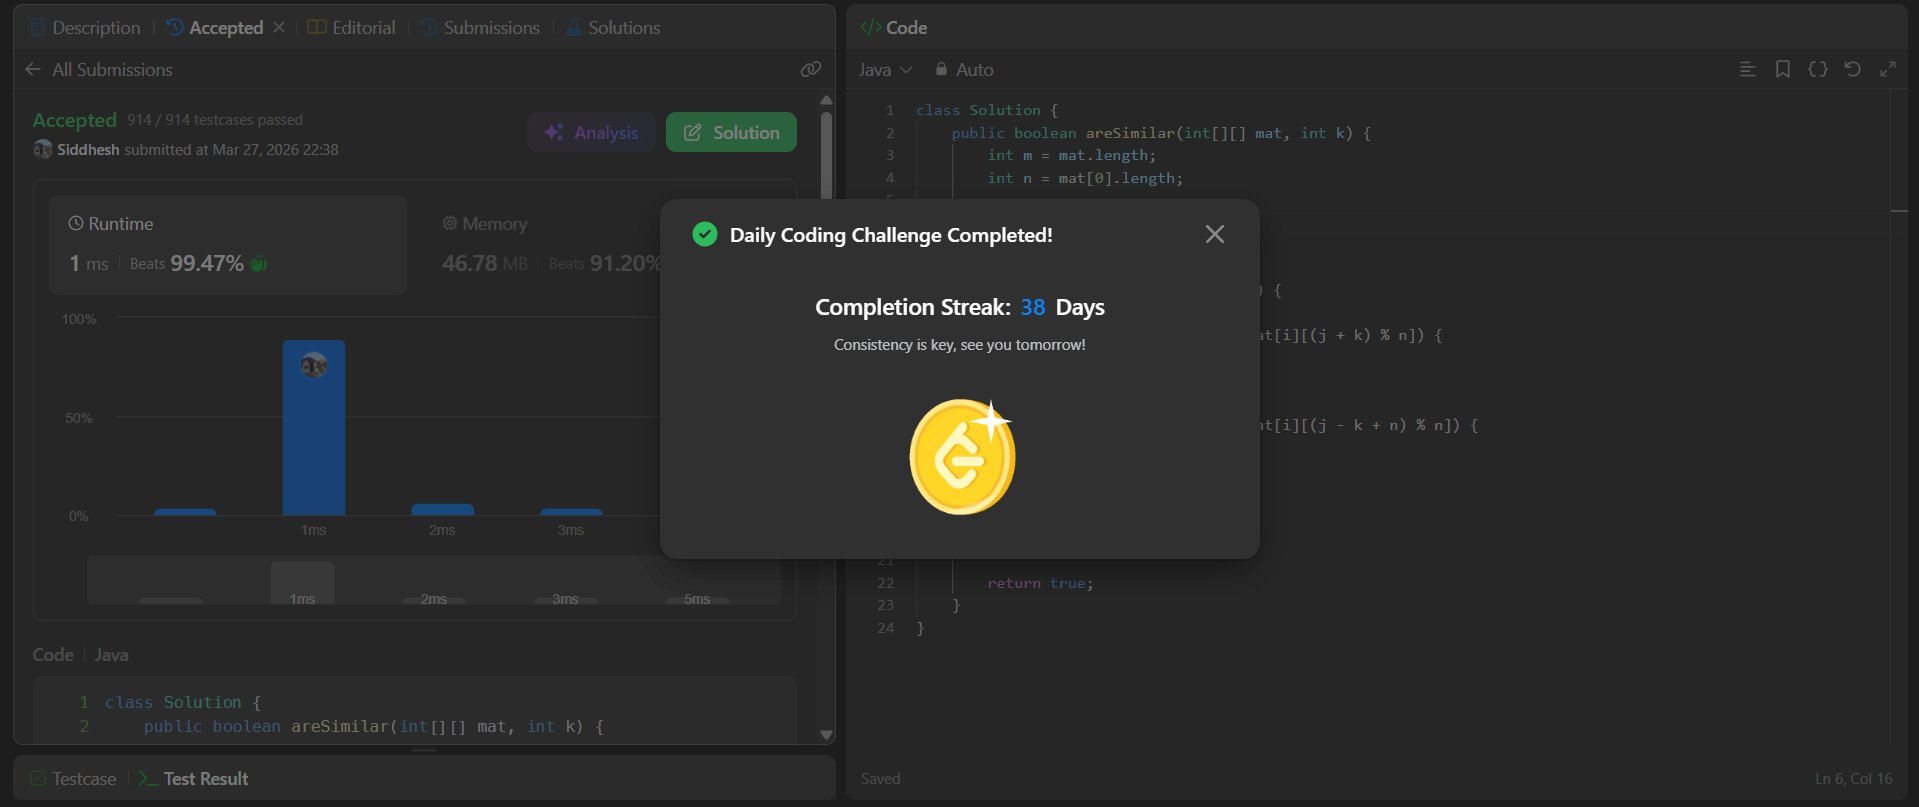Expand the code editor to fullscreen

pos(1887,69)
